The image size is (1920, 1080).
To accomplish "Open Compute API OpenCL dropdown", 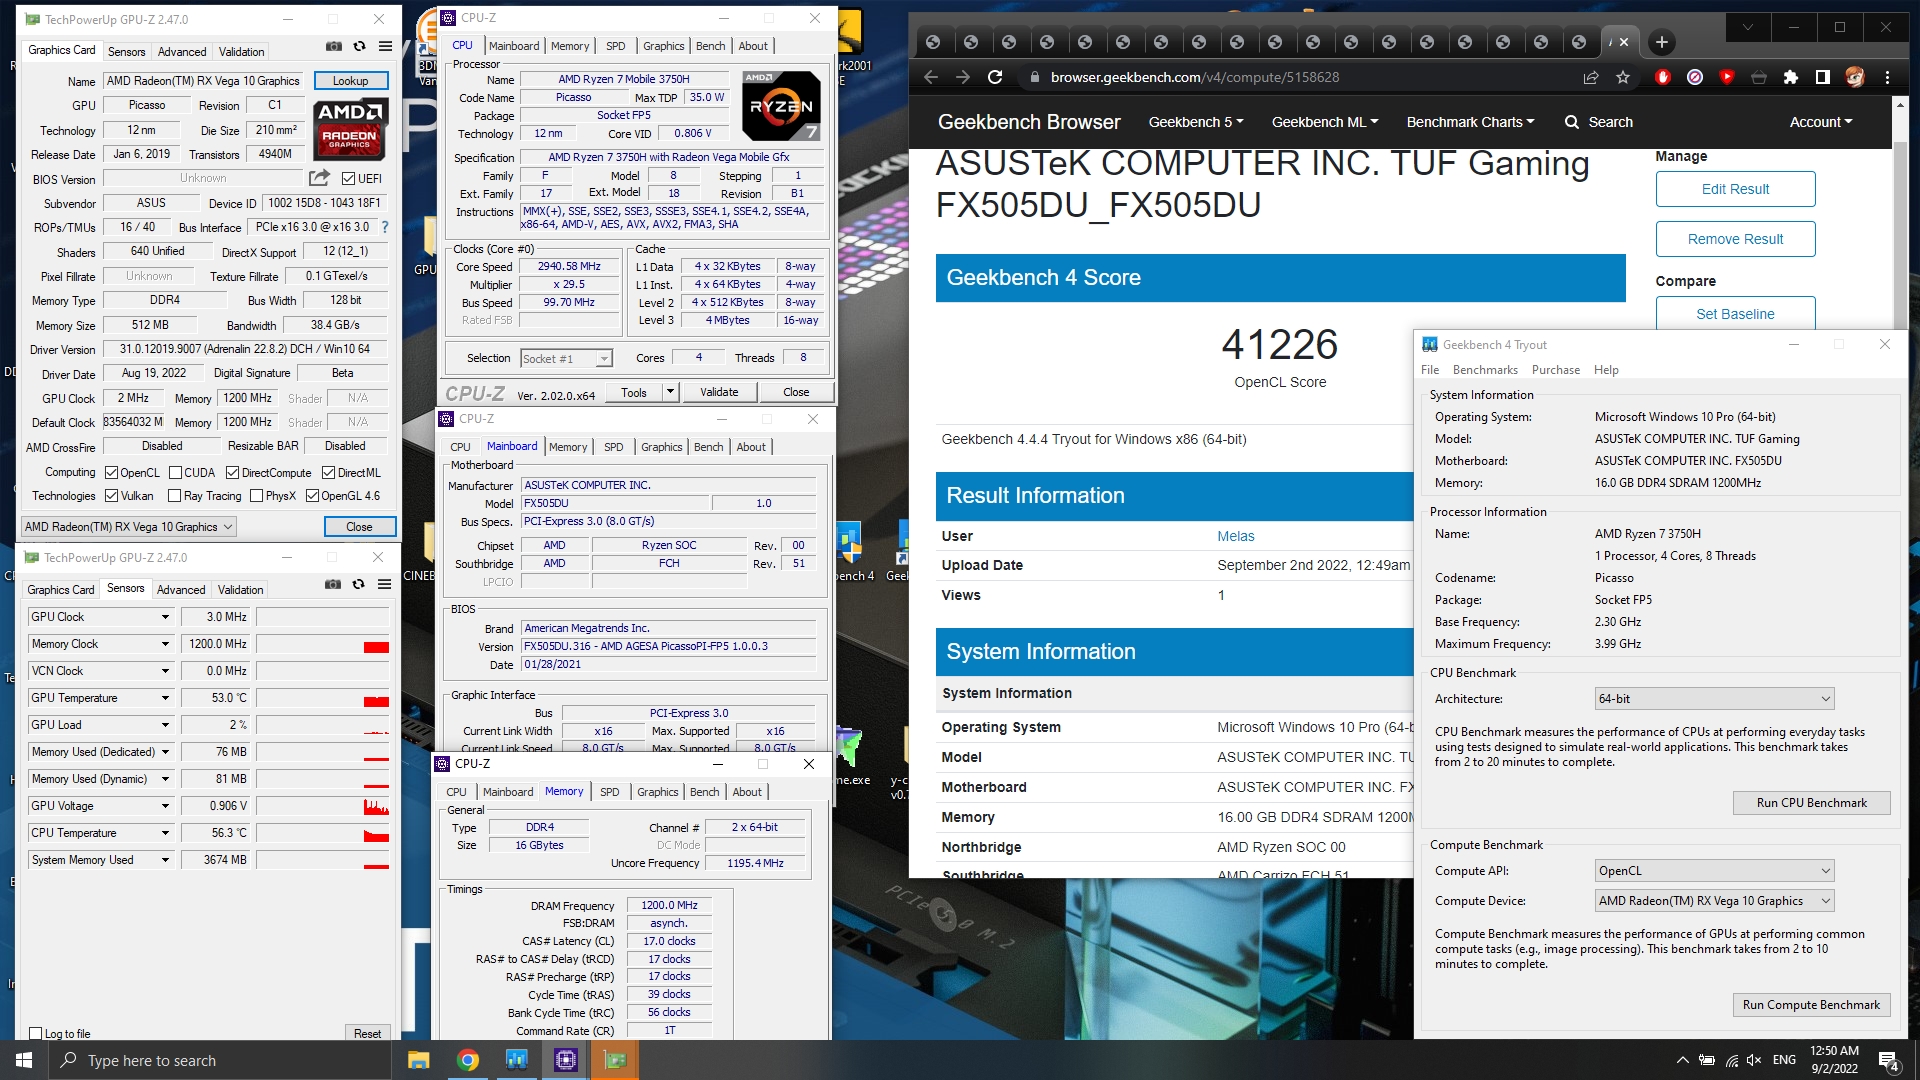I will (x=1714, y=870).
